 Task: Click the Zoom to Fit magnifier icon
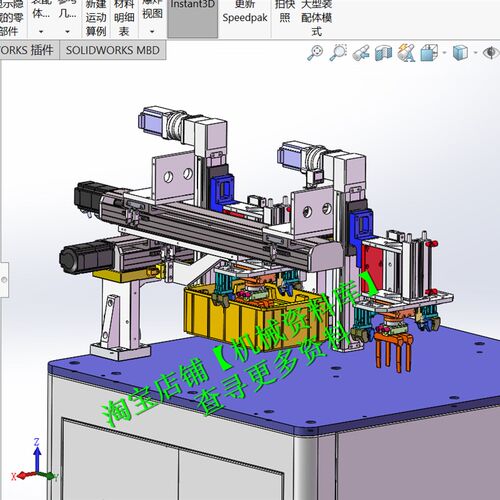click(315, 53)
